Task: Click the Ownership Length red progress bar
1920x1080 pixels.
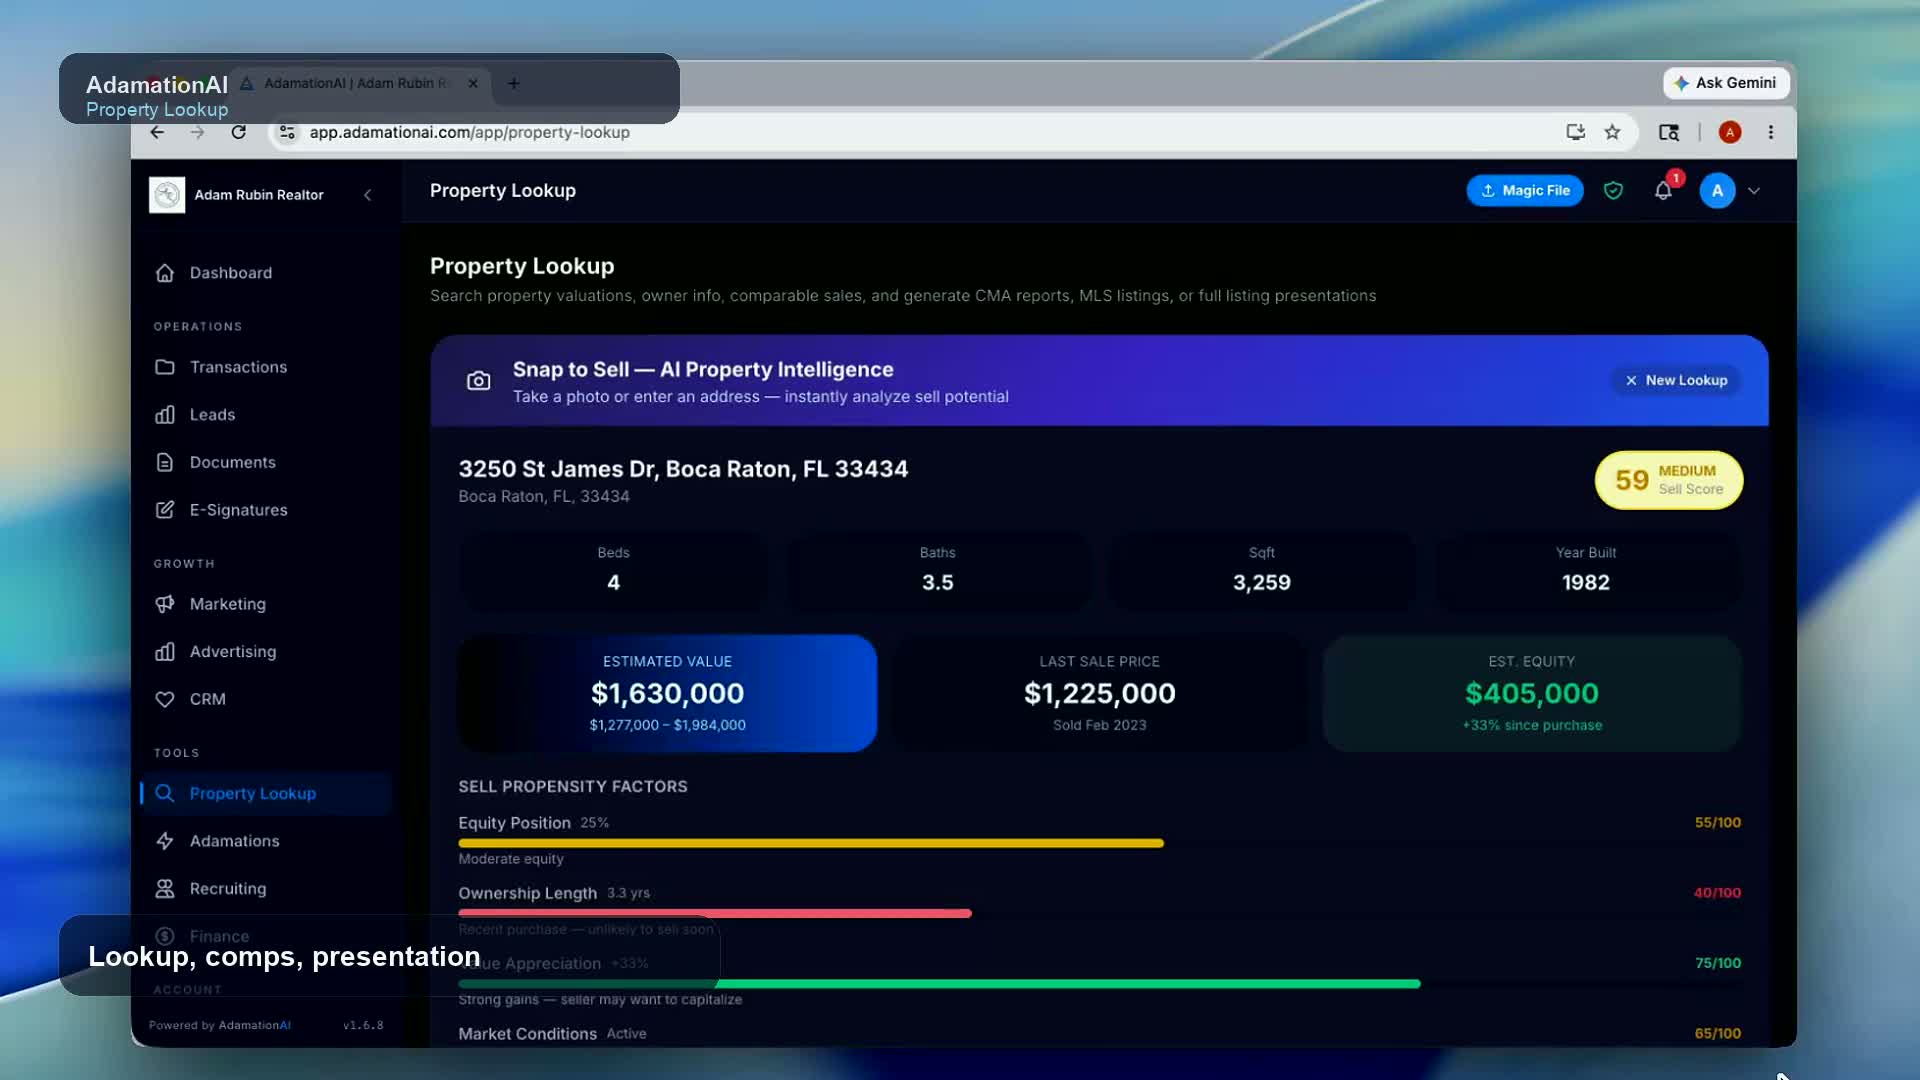Action: [715, 913]
